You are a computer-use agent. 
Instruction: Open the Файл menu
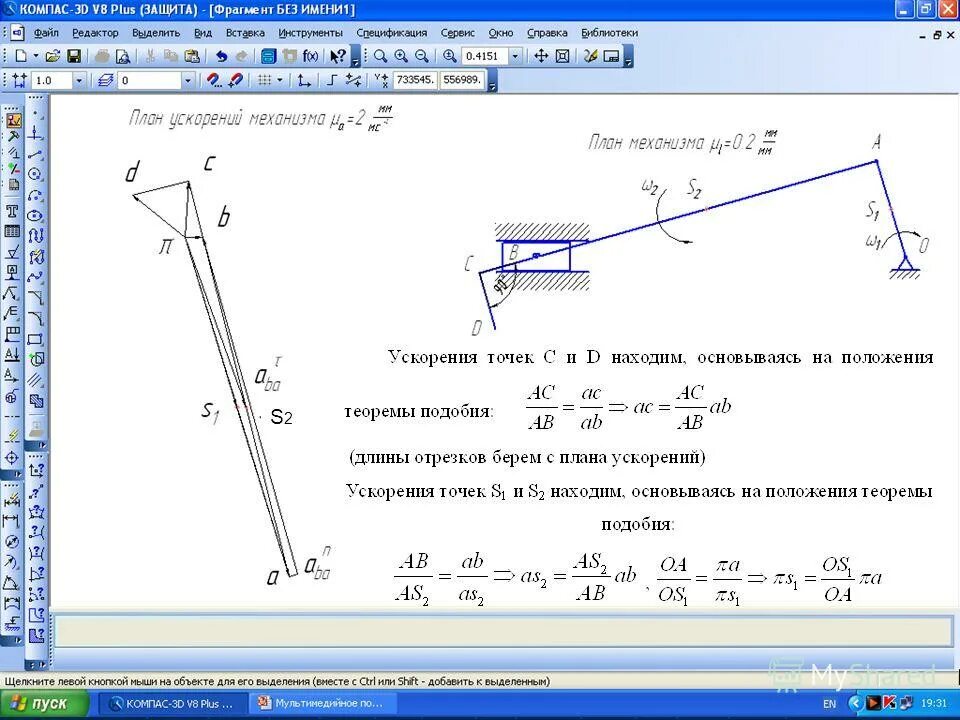coord(46,33)
